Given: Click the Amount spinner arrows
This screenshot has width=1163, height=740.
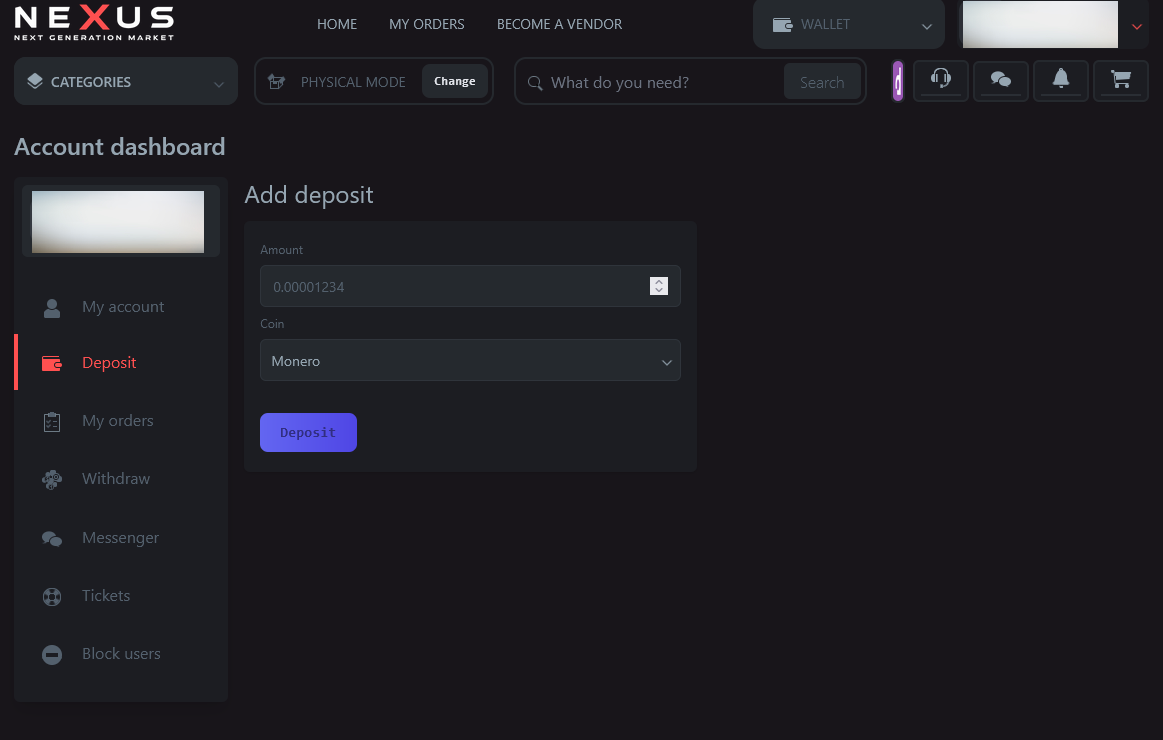Looking at the screenshot, I should point(659,285).
